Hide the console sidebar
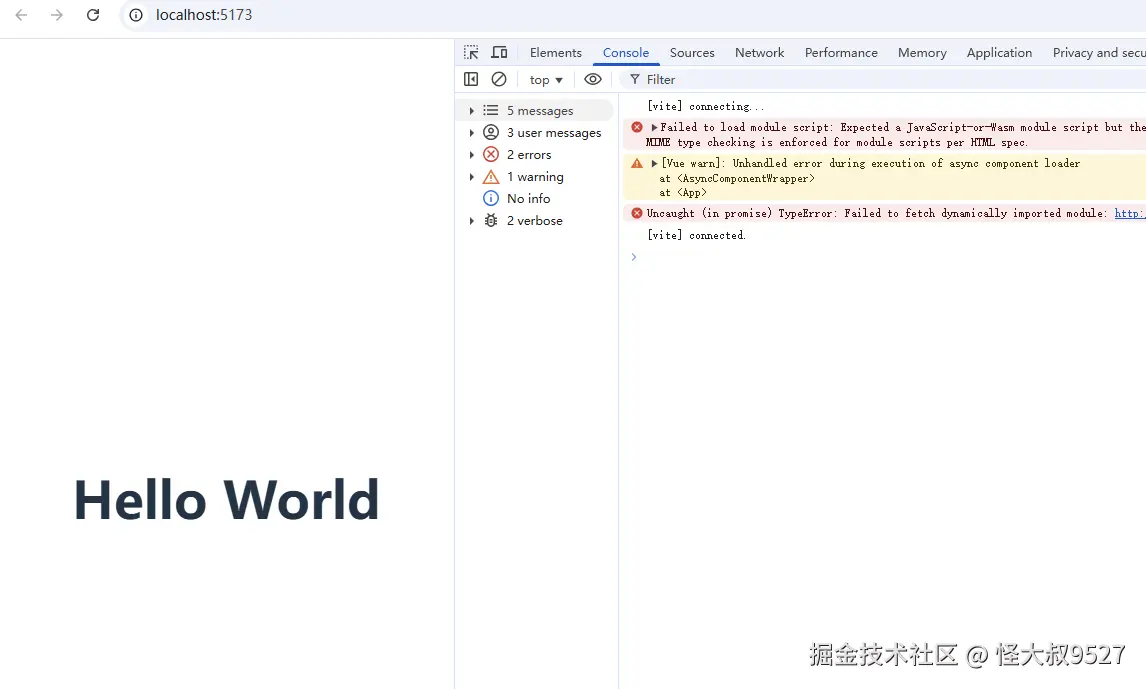1146x689 pixels. pyautogui.click(x=471, y=79)
